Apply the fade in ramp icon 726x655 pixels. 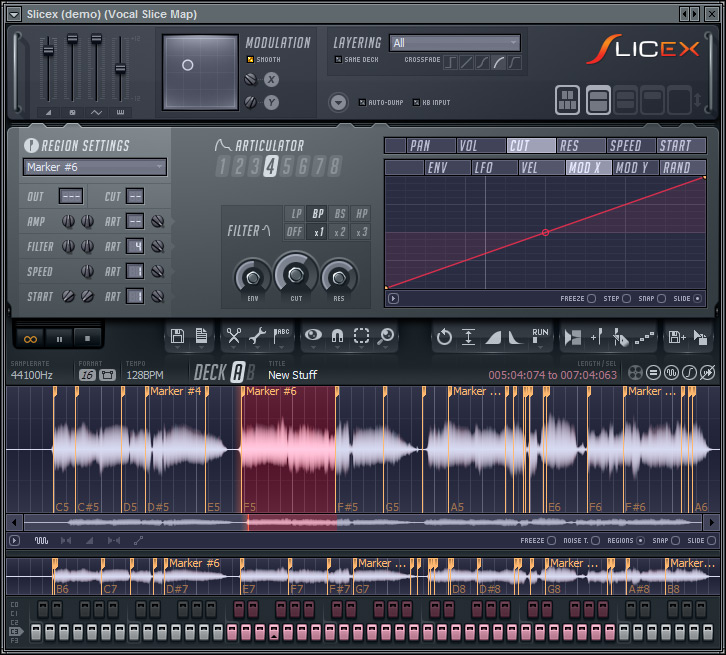(x=493, y=338)
